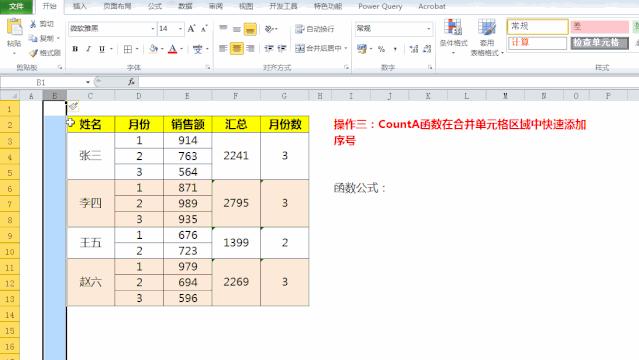
Task: Switch to the Insert tab
Action: click(79, 6)
